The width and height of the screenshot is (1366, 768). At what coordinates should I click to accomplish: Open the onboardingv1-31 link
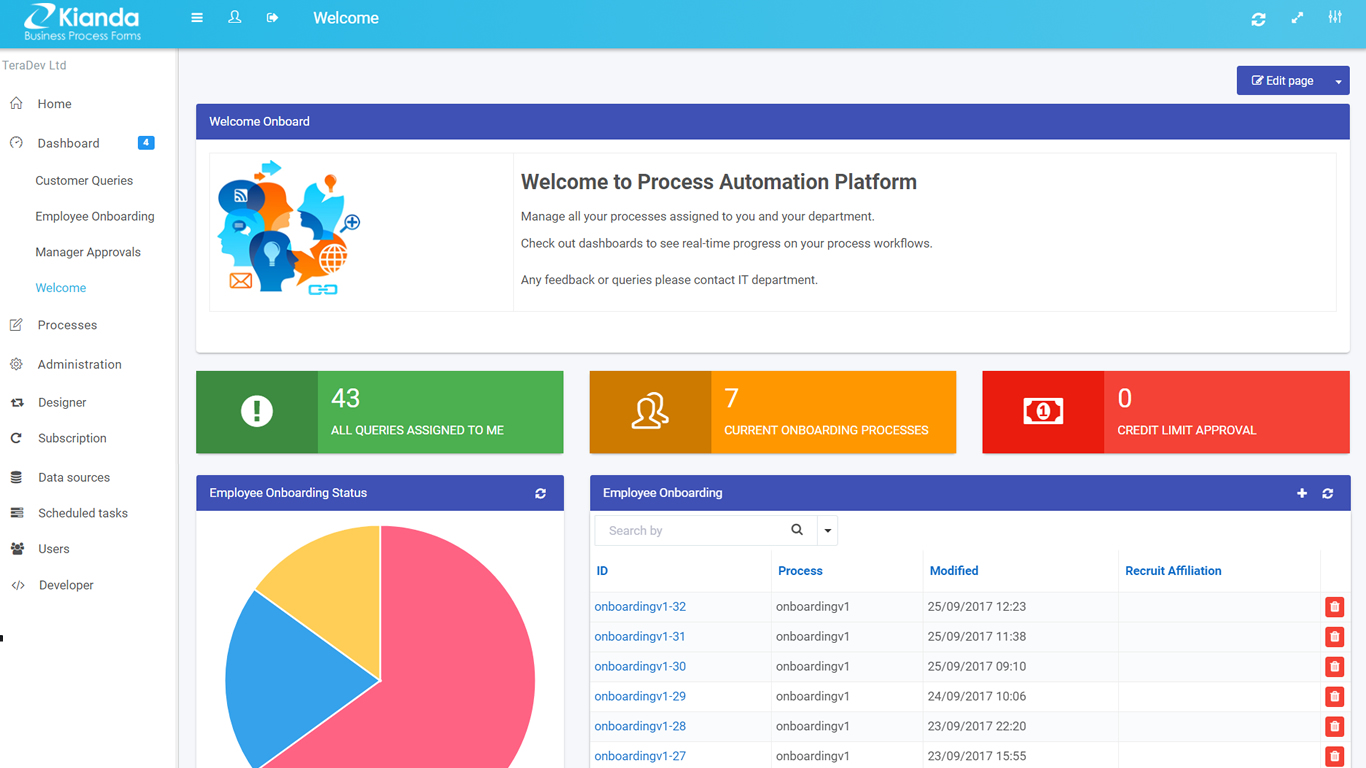click(x=640, y=637)
